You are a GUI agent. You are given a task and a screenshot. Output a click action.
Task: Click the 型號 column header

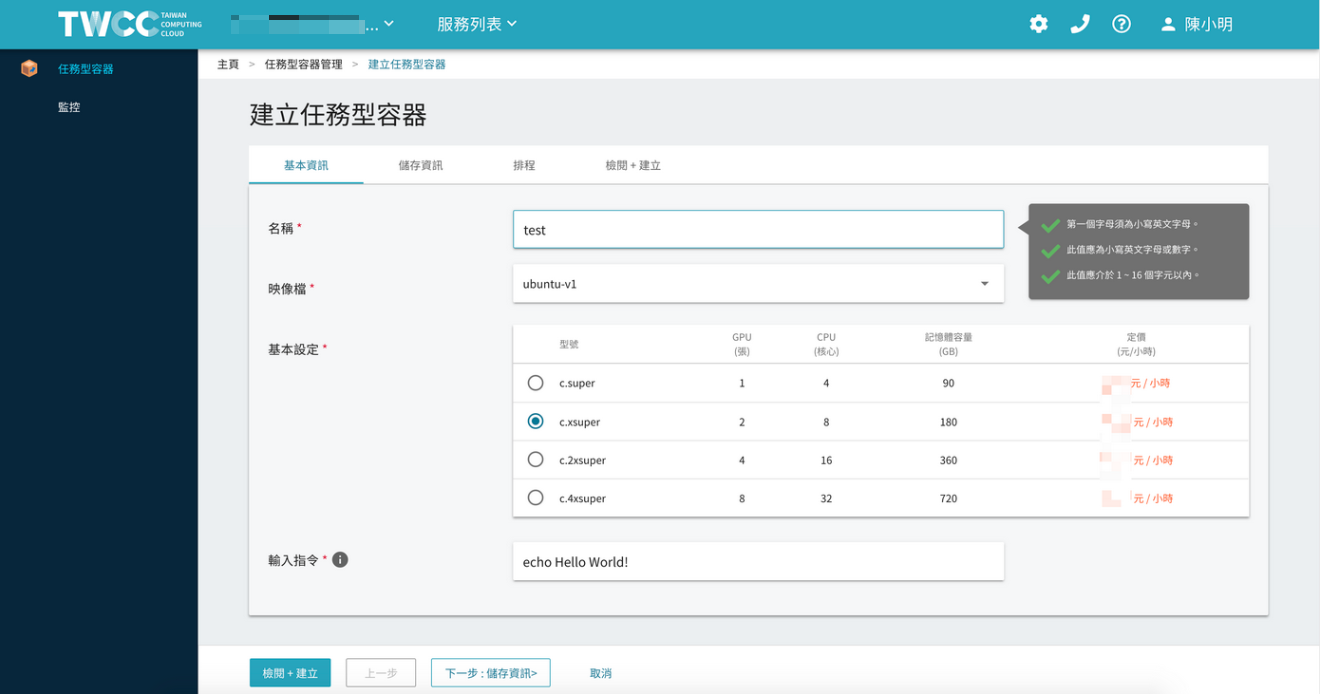569,344
